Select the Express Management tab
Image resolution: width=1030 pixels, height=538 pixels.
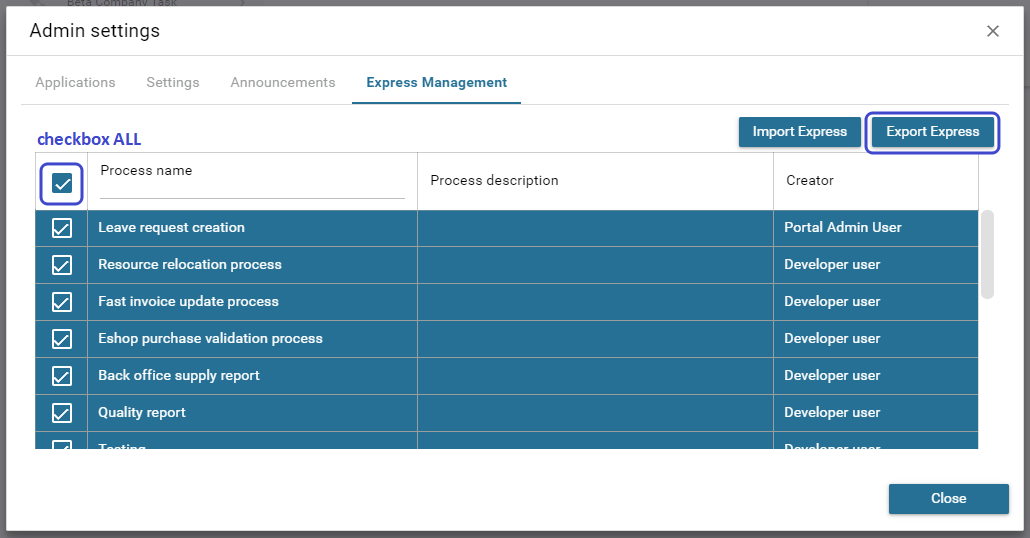point(436,82)
